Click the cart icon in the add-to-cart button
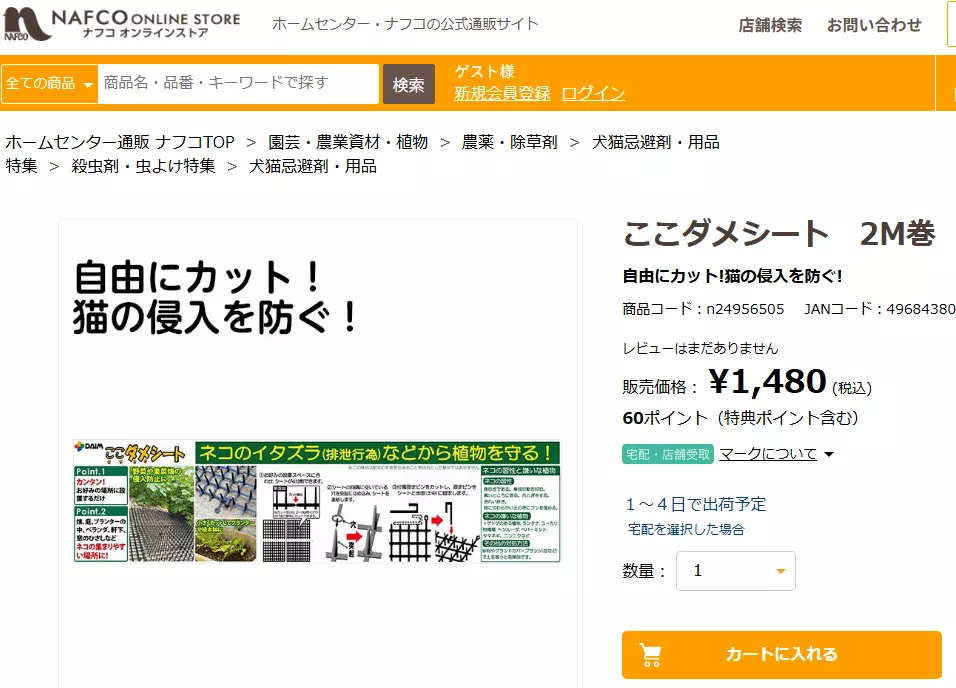The width and height of the screenshot is (956, 688). click(651, 655)
